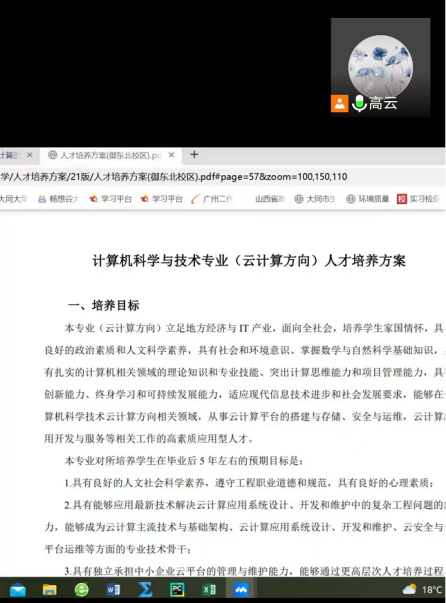
Task: Open File Explorer from the taskbar
Action: 50,590
